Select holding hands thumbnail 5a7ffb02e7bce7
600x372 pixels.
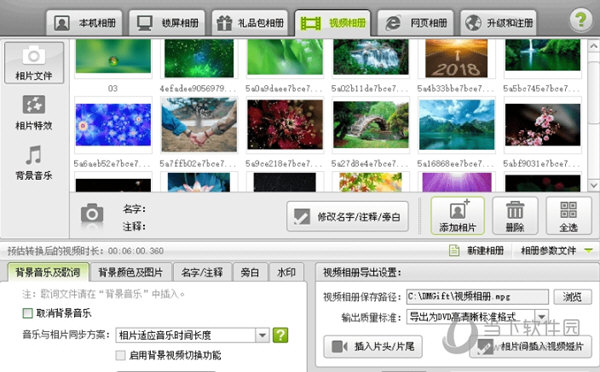[199, 125]
